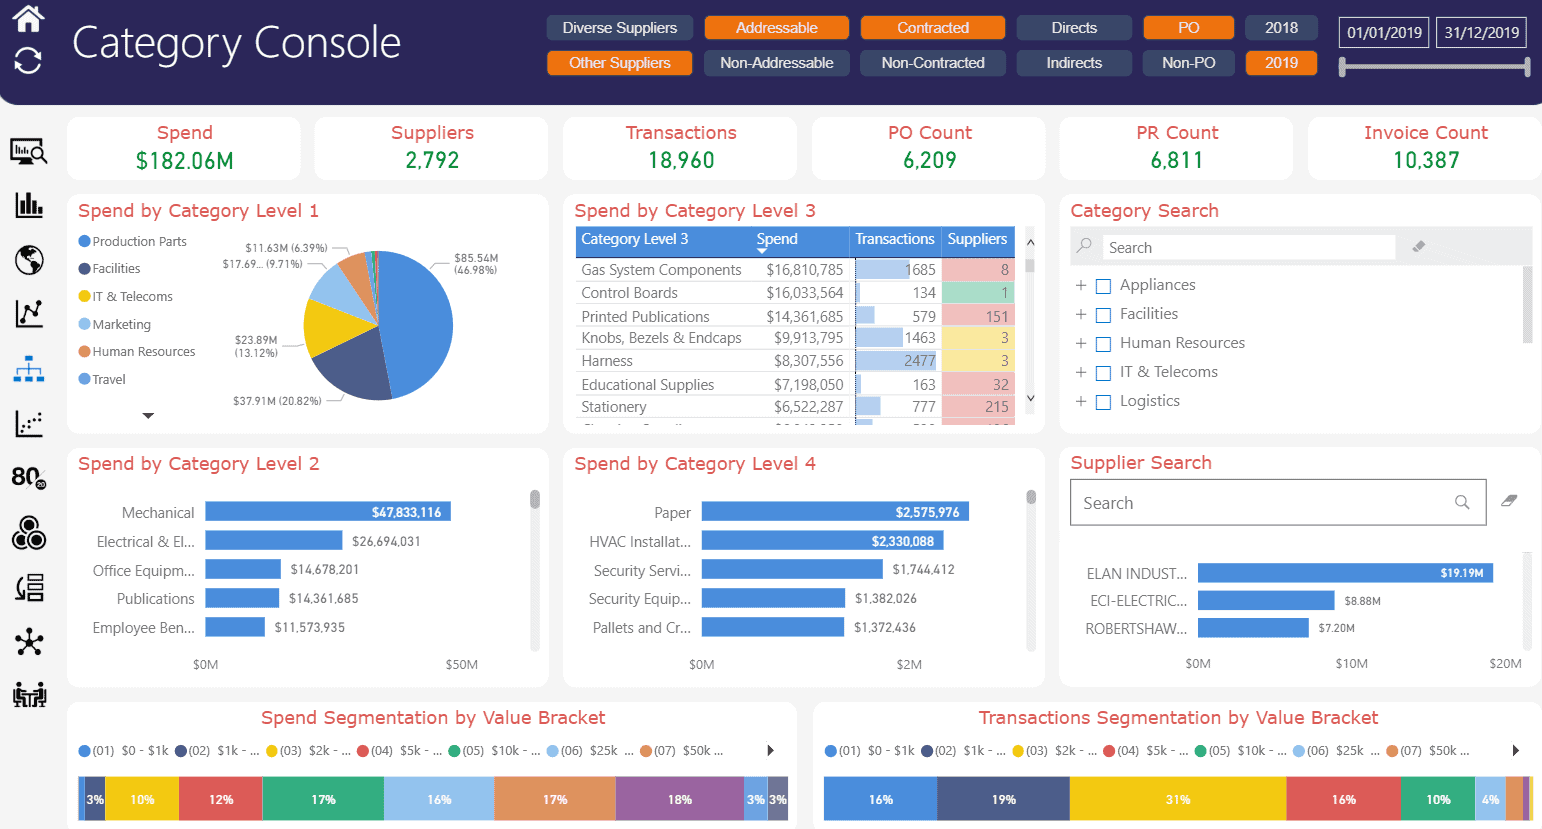Open the 80/20 Pareto analysis icon
The height and width of the screenshot is (829, 1542).
(x=29, y=478)
